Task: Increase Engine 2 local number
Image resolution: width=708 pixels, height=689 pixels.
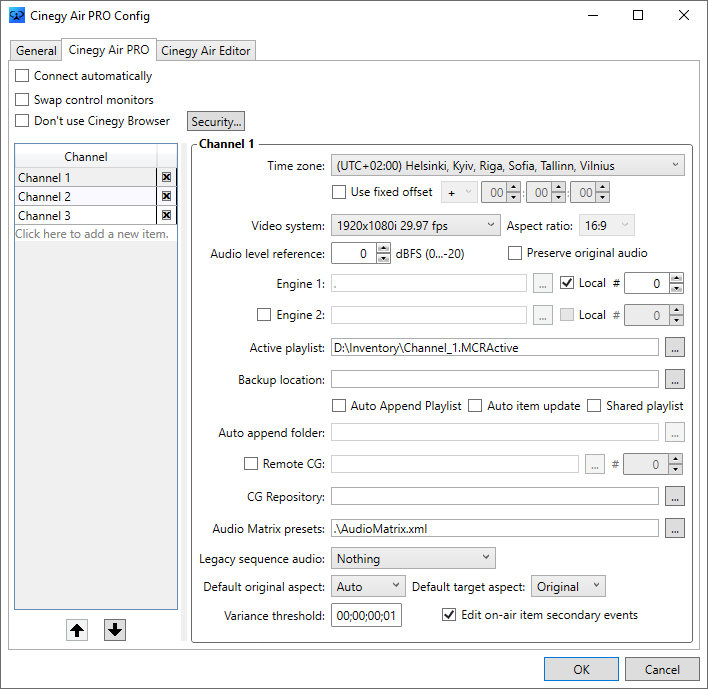Action: coord(676,310)
